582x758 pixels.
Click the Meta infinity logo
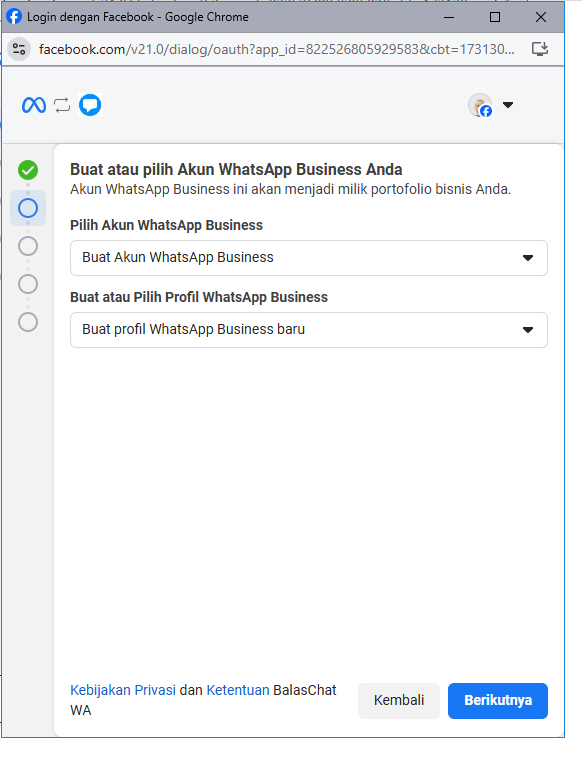click(34, 105)
